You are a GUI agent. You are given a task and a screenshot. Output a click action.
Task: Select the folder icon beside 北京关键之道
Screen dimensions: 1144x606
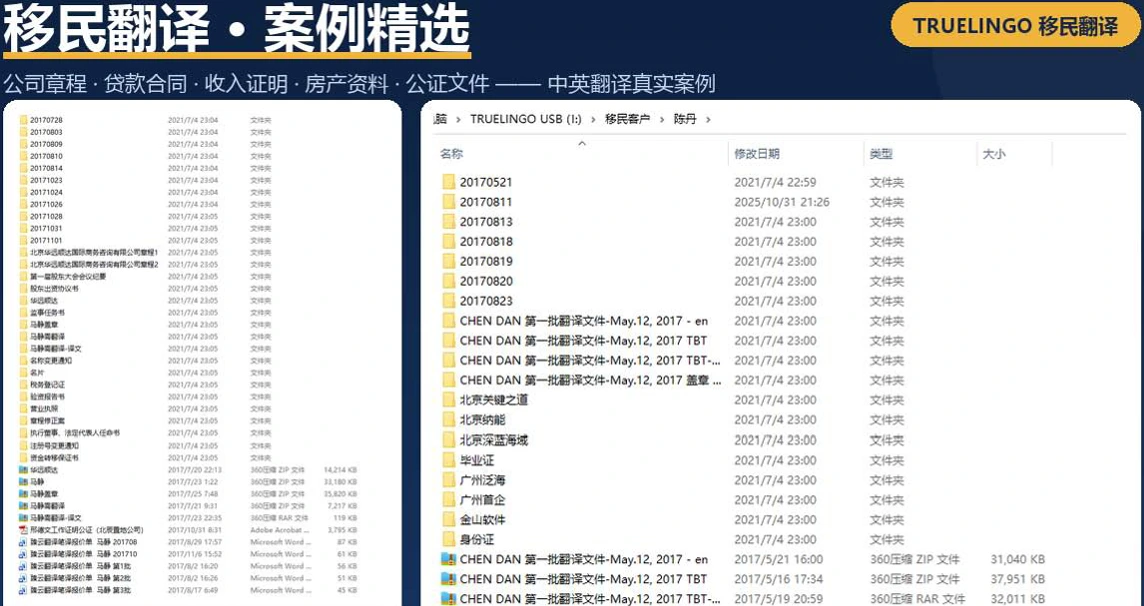(449, 400)
